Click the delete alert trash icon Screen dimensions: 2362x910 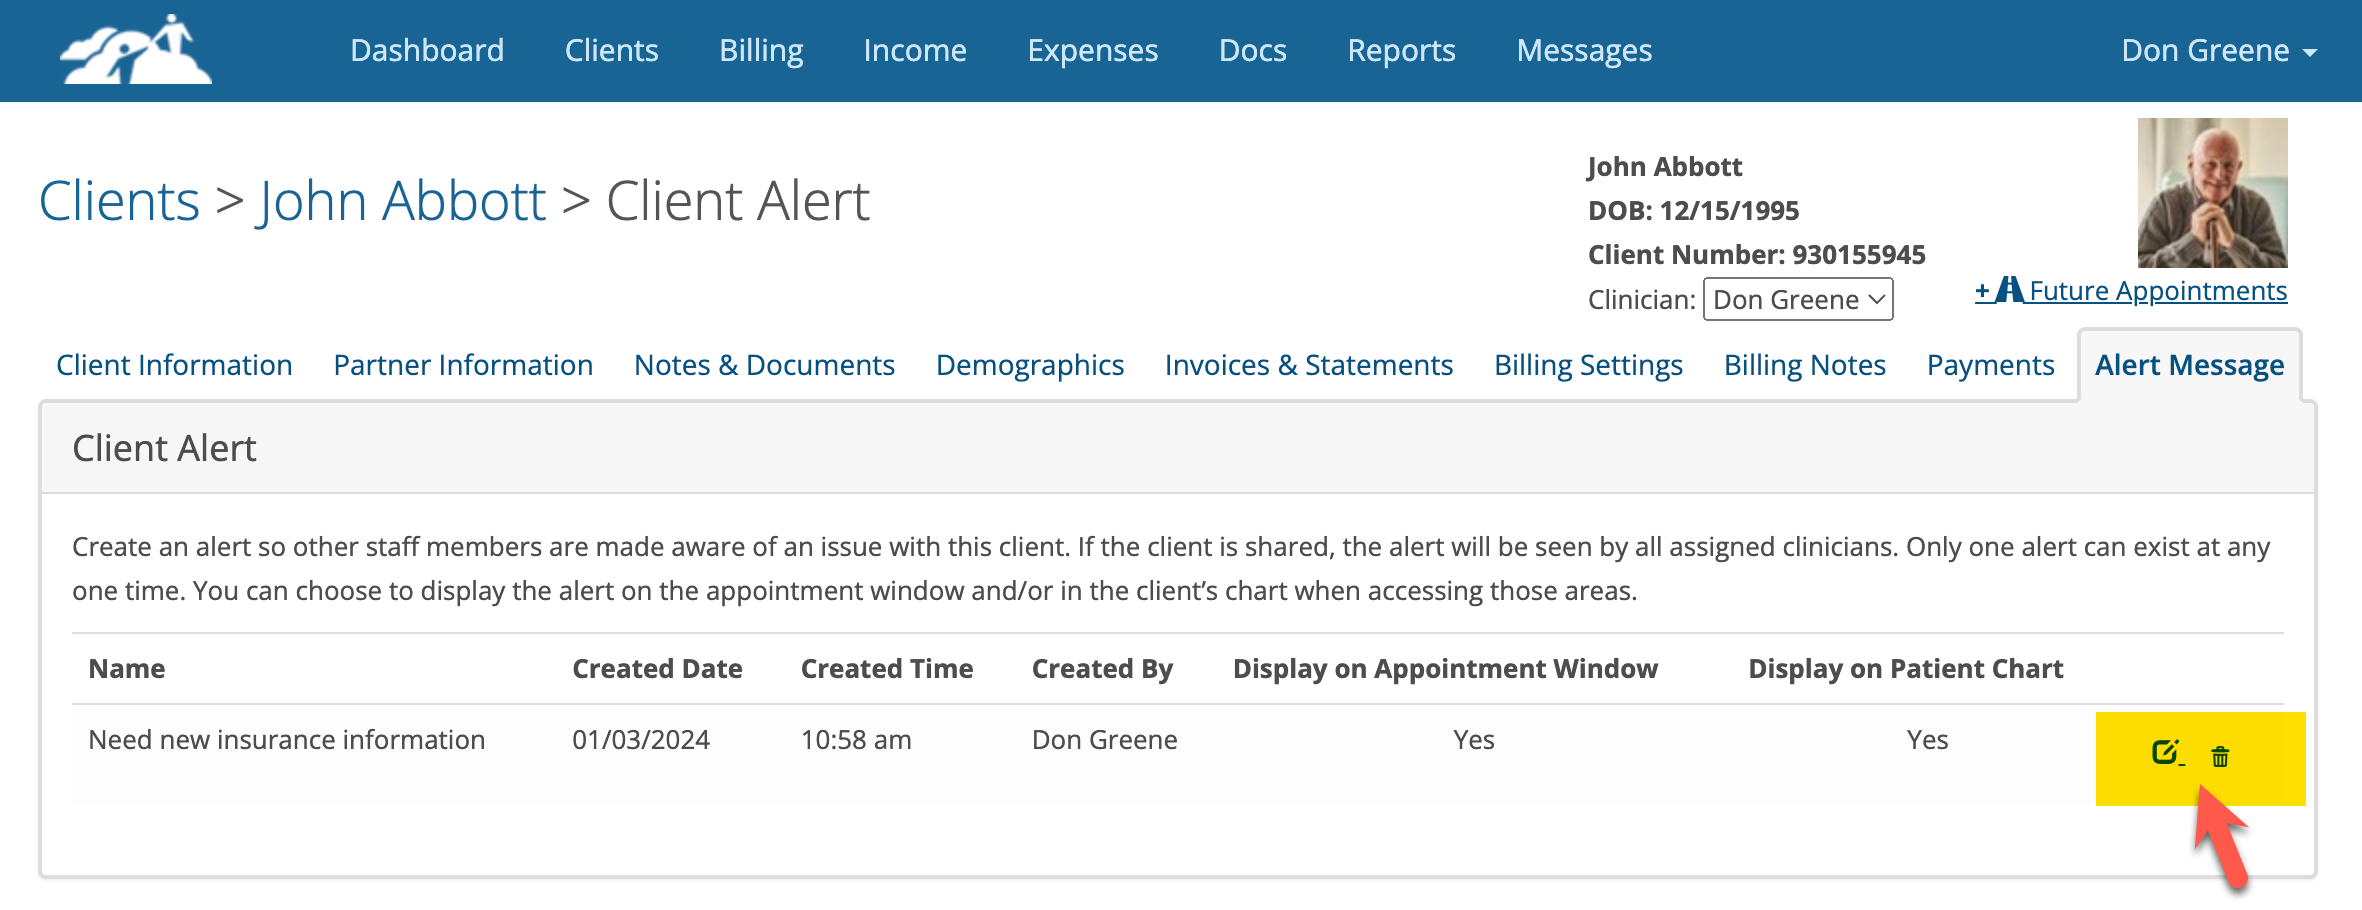pyautogui.click(x=2220, y=756)
